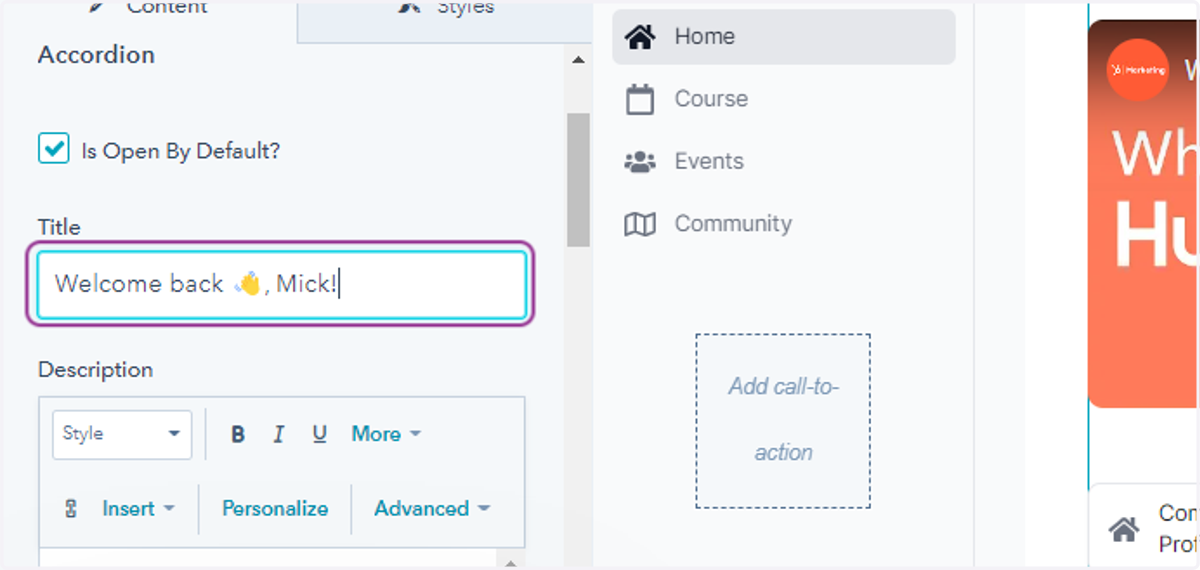Open the Insert dropdown menu
This screenshot has height=570, width=1200.
(138, 508)
